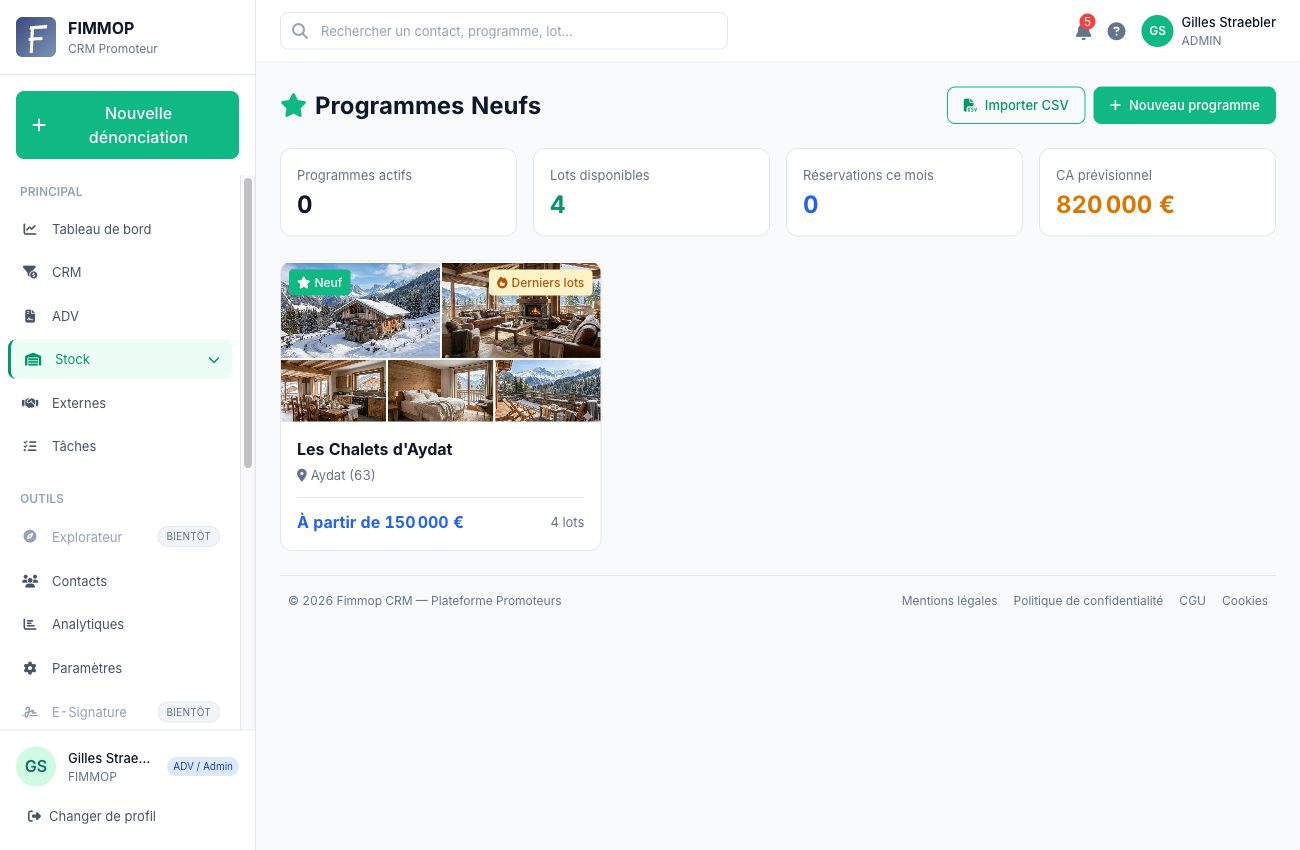Click the Stock warehouse icon

click(x=33, y=360)
